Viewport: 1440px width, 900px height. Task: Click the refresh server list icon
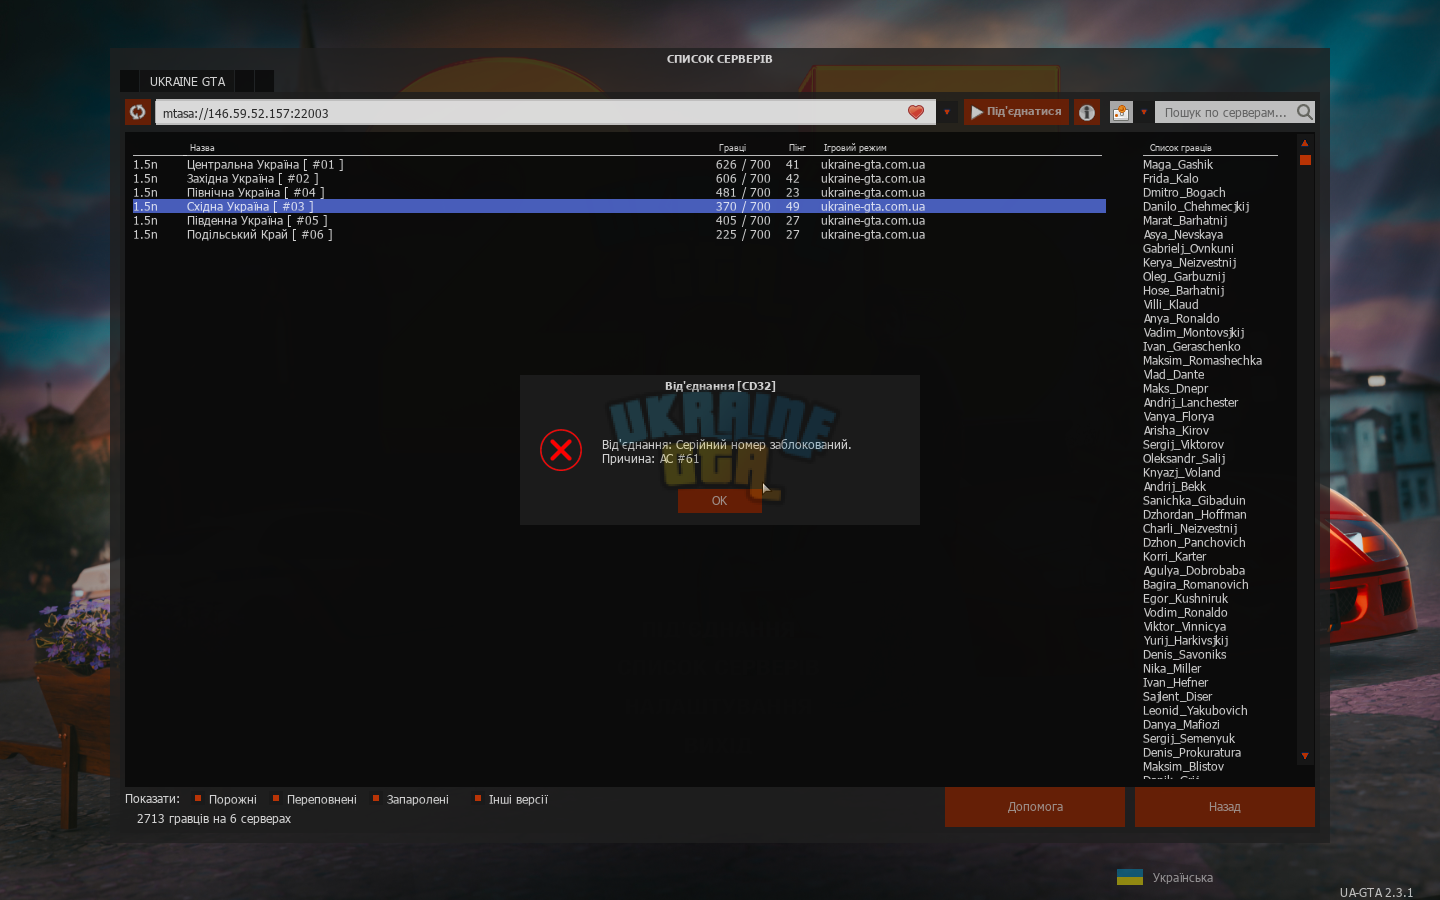tap(138, 112)
